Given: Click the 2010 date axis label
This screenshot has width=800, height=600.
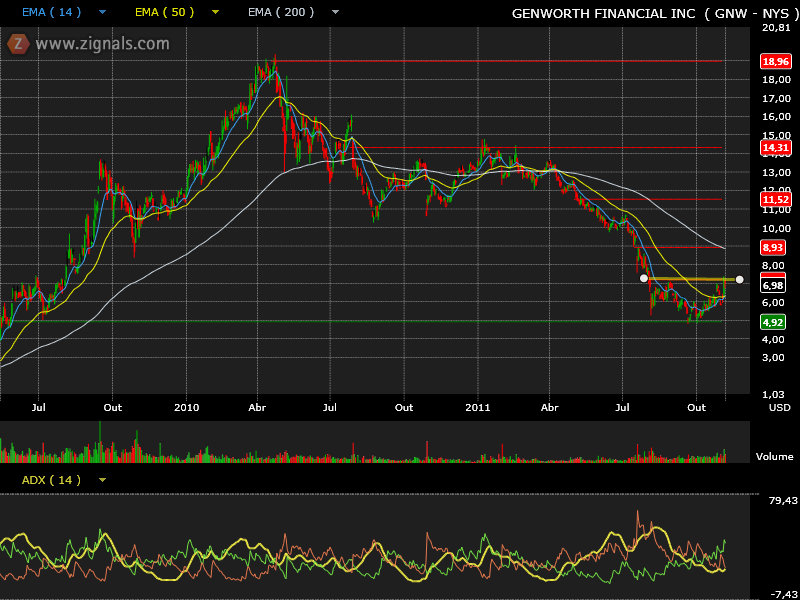Looking at the screenshot, I should point(186,408).
